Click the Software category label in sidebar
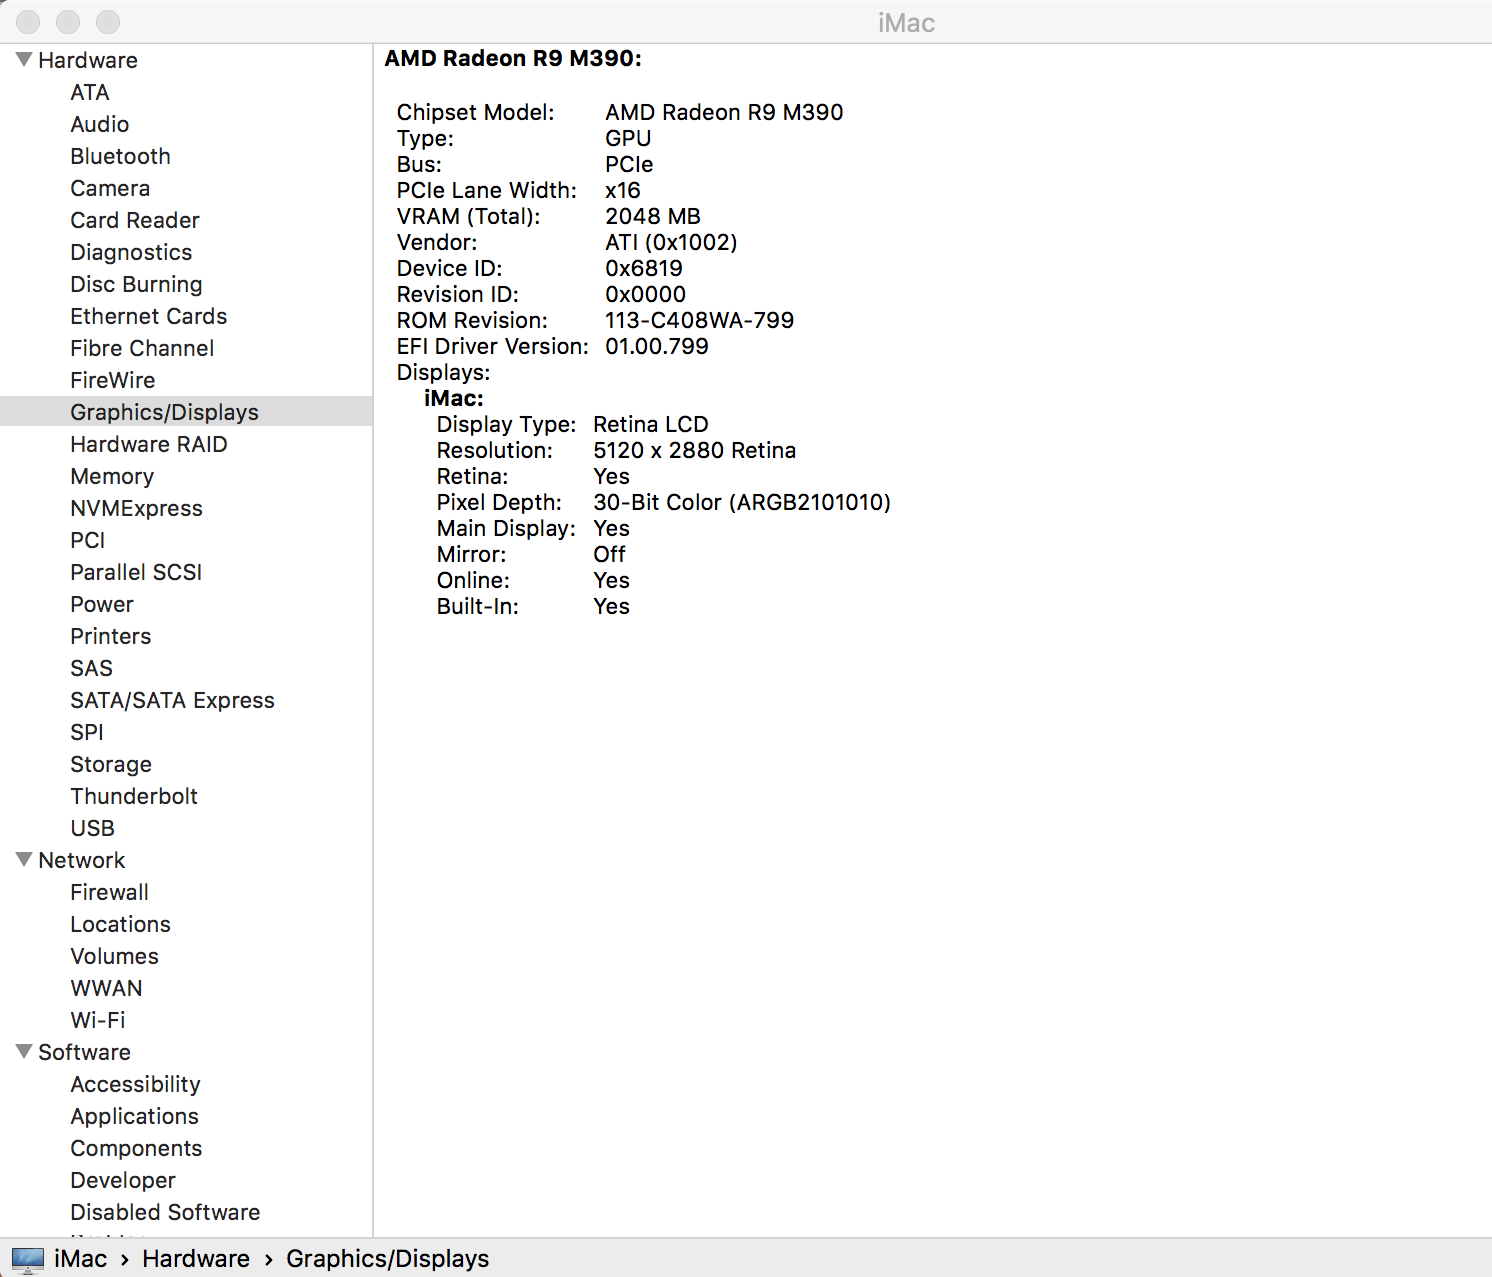This screenshot has height=1277, width=1492. coord(85,1052)
